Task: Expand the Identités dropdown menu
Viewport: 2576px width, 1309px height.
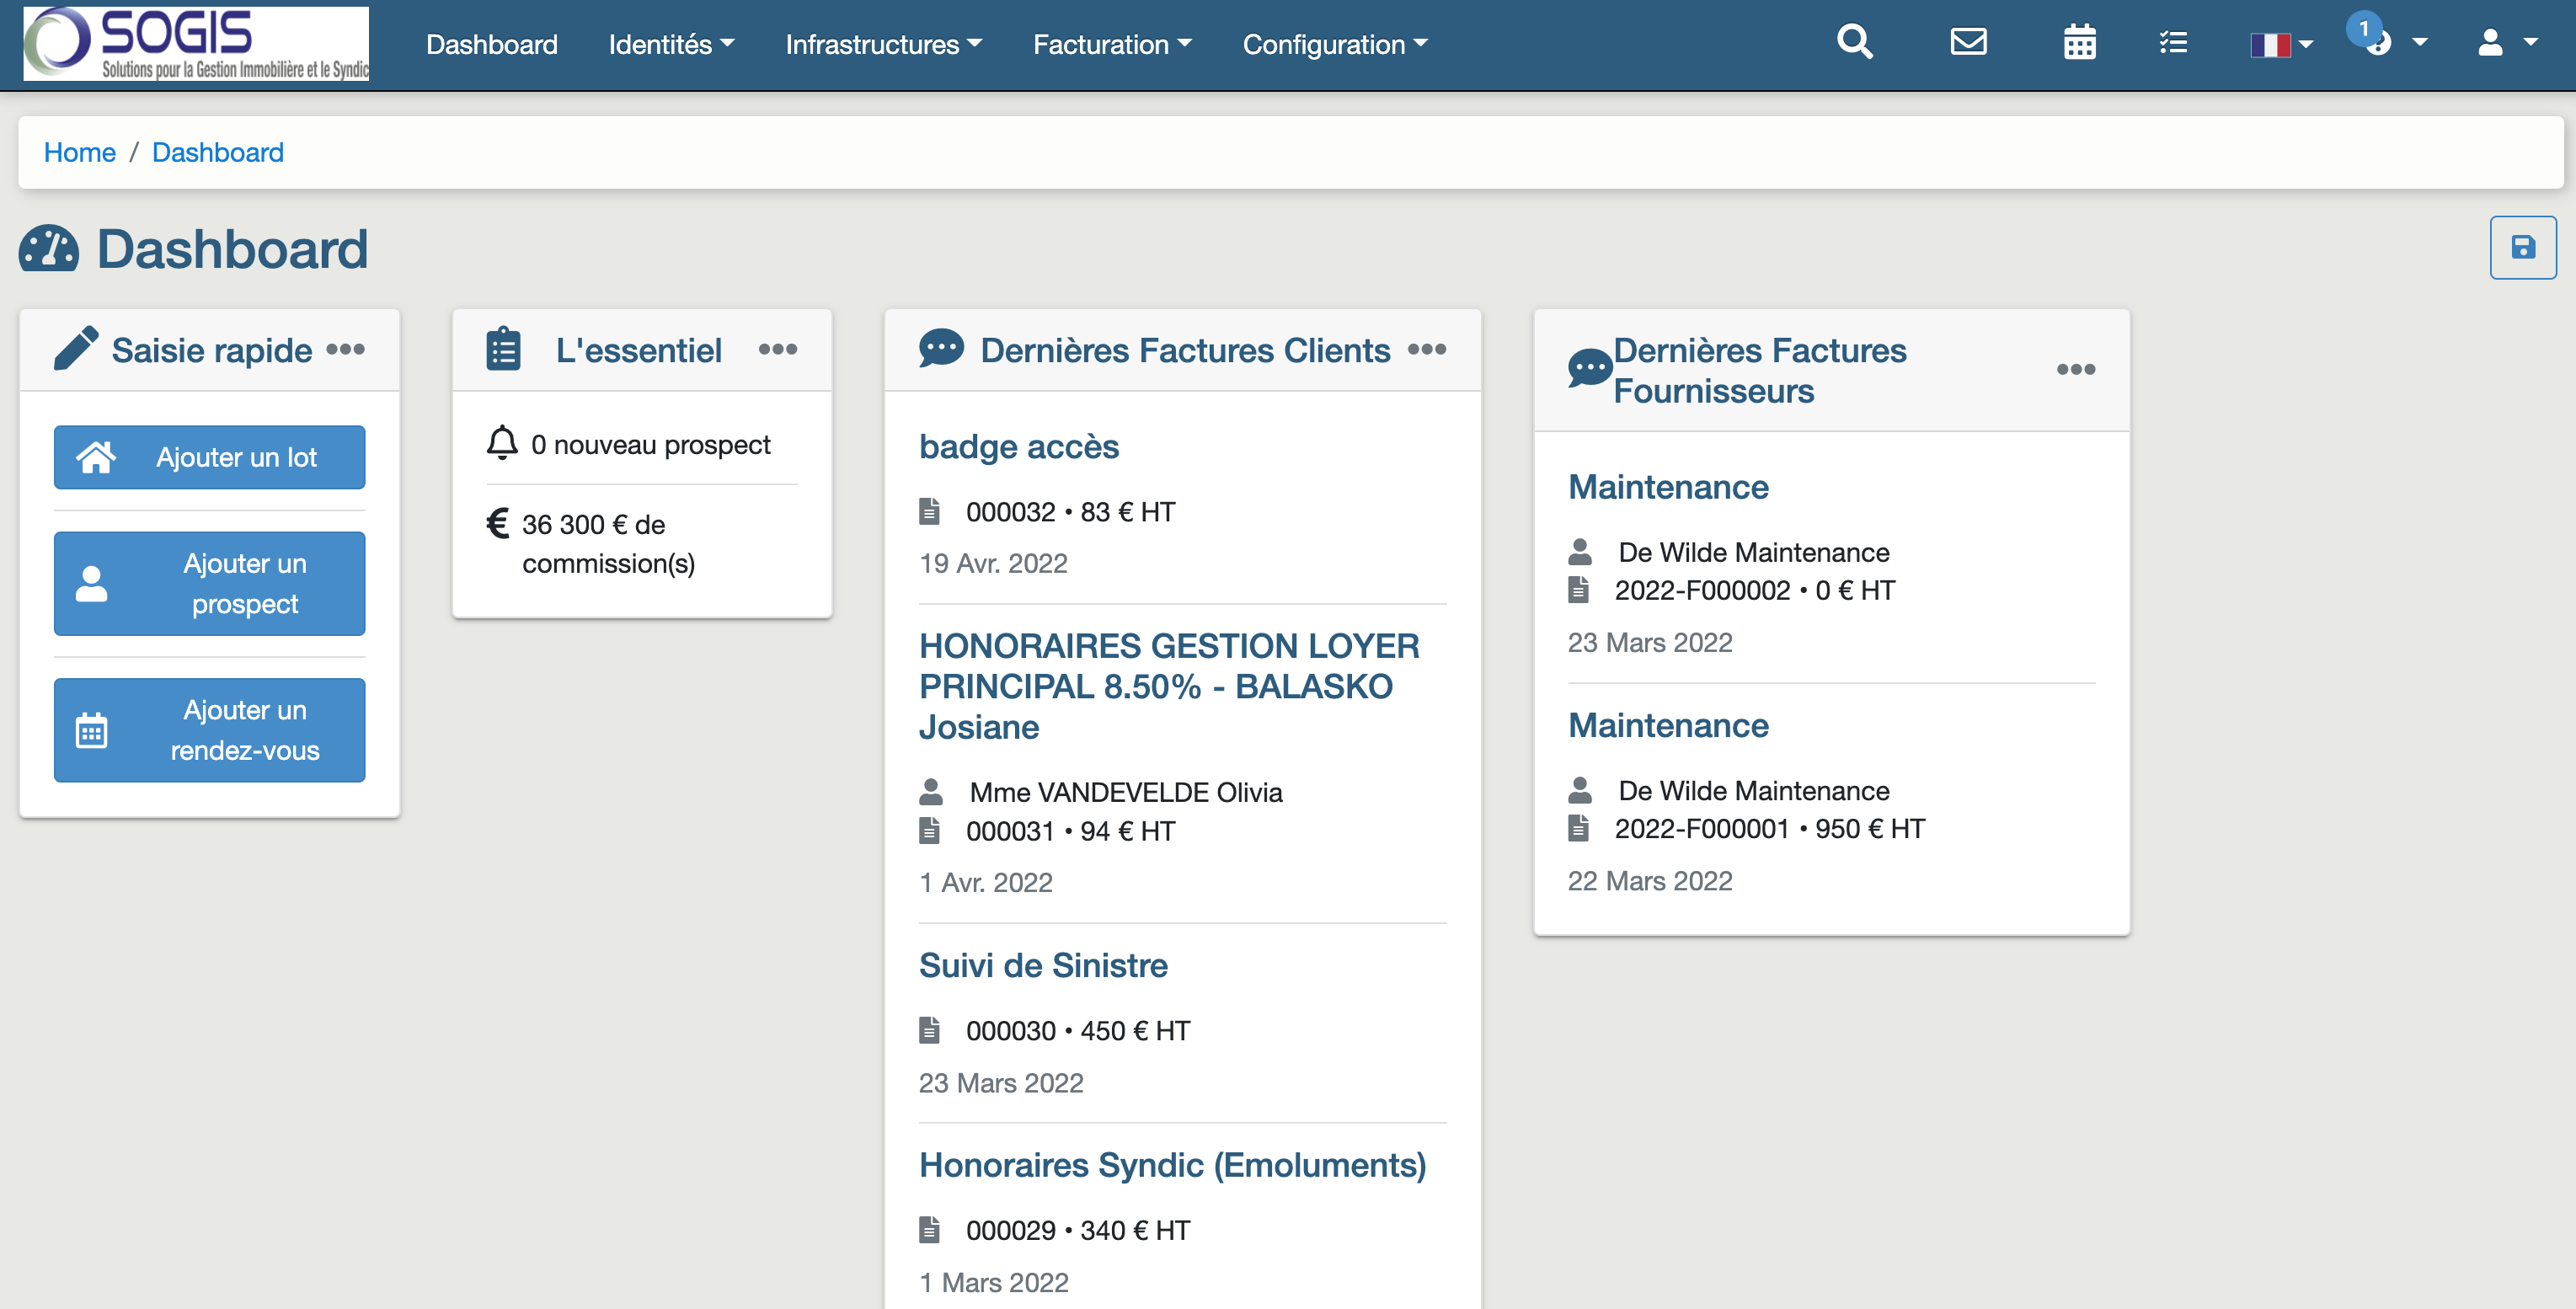Action: tap(671, 45)
